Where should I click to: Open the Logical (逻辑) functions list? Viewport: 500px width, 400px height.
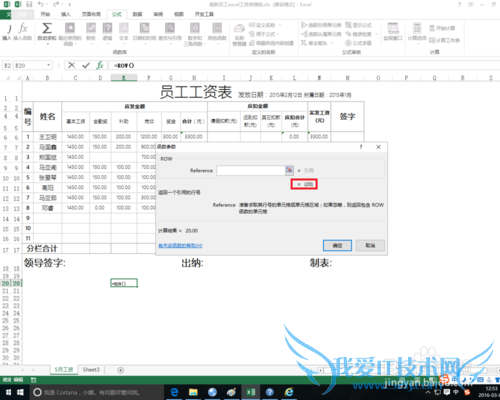pyautogui.click(x=107, y=32)
